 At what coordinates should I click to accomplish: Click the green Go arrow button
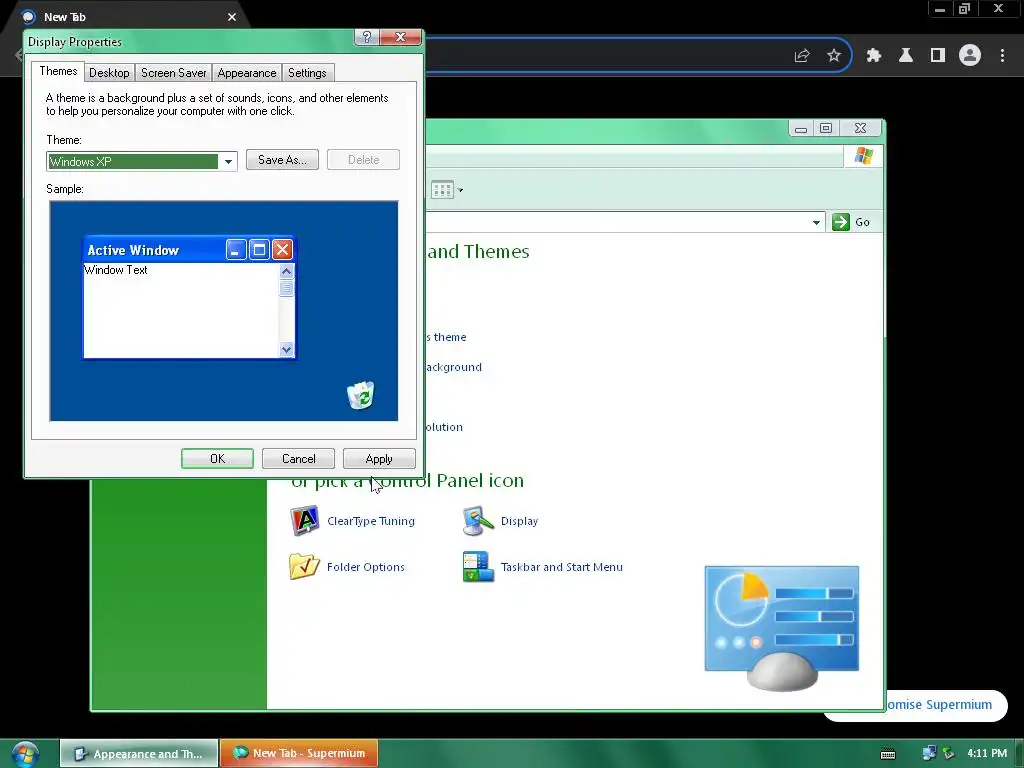click(841, 222)
